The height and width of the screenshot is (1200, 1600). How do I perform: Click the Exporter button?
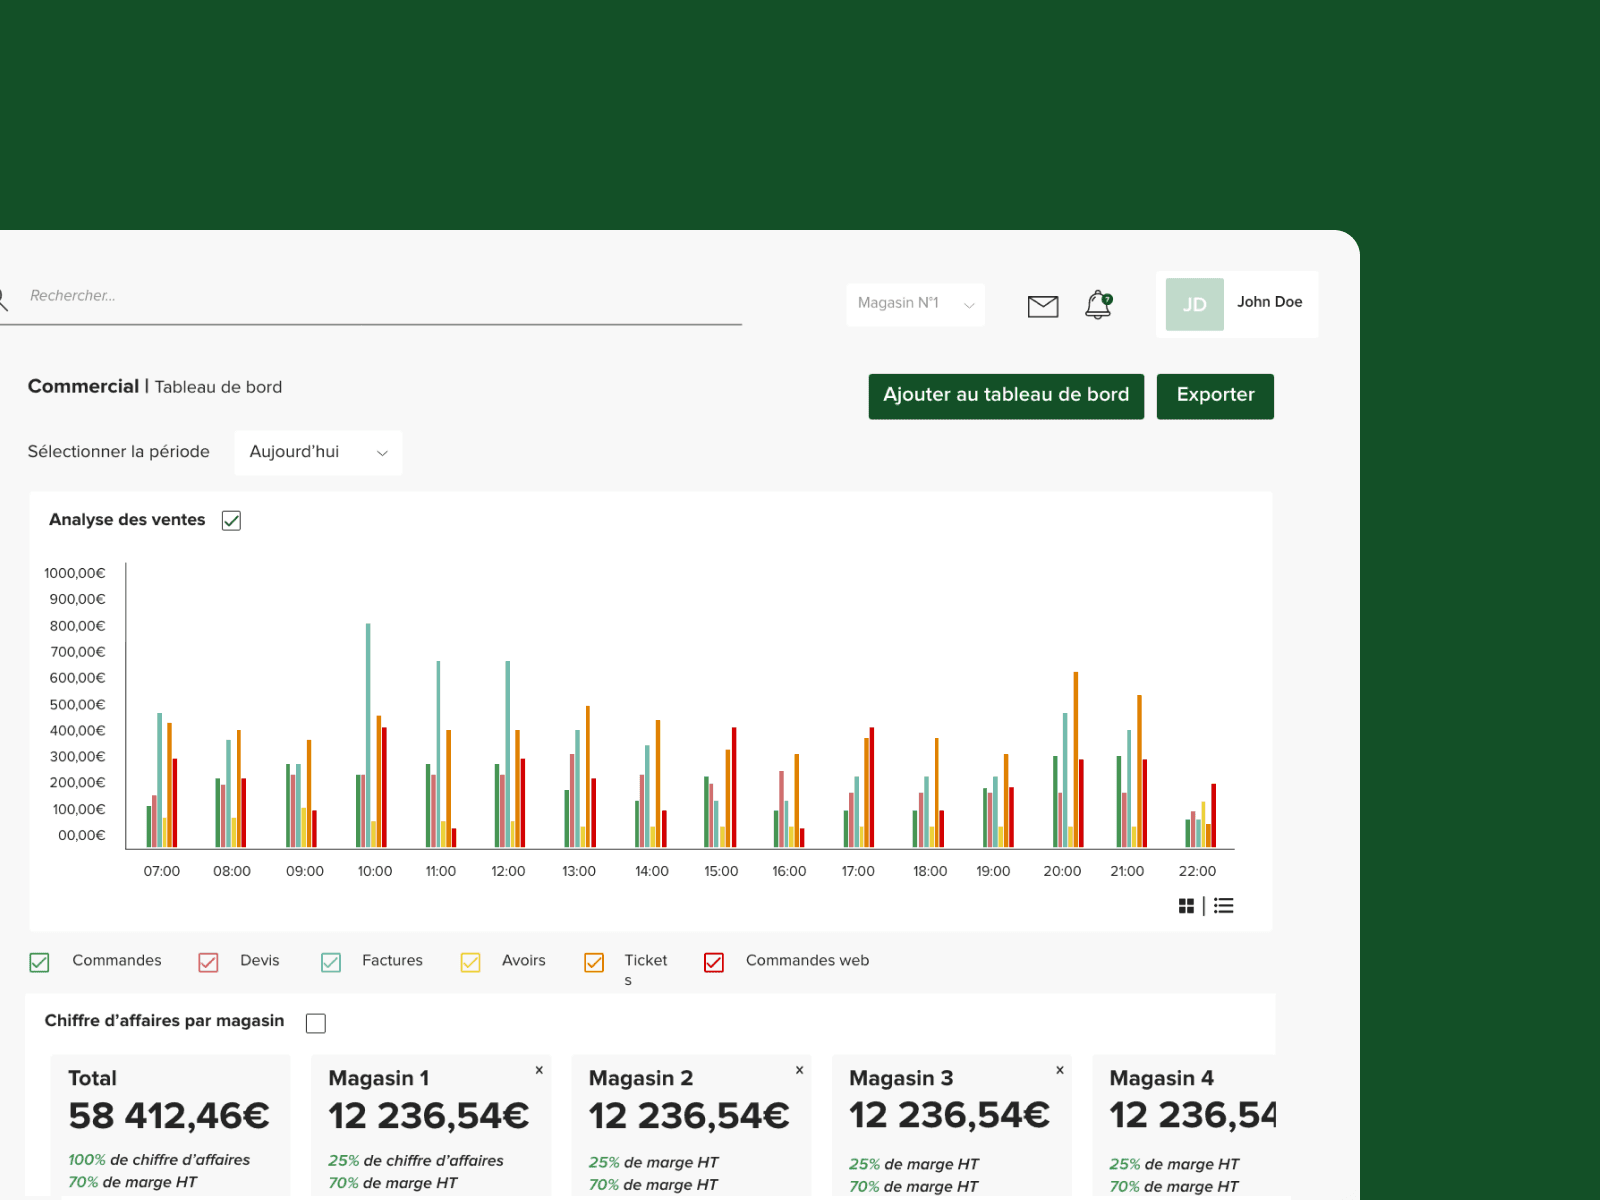[1215, 396]
